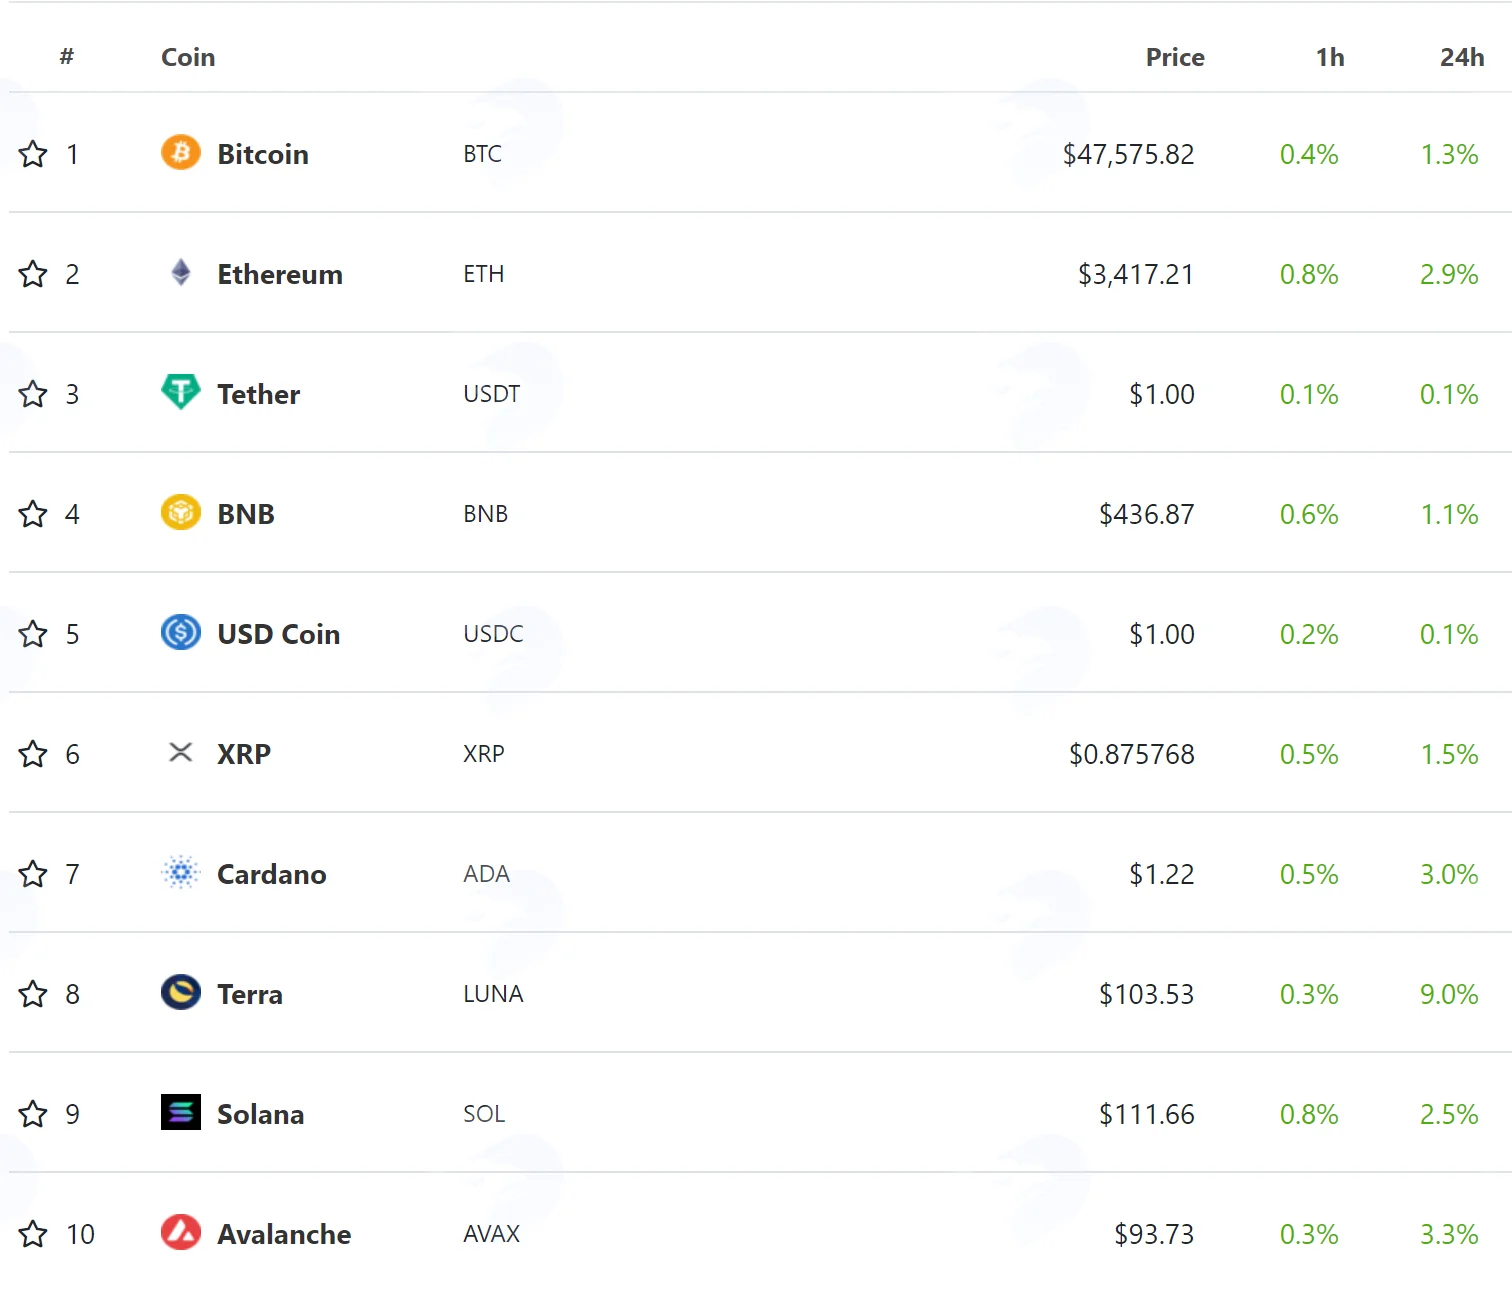Toggle the star next to XRP
The width and height of the screenshot is (1512, 1290).
(x=33, y=754)
